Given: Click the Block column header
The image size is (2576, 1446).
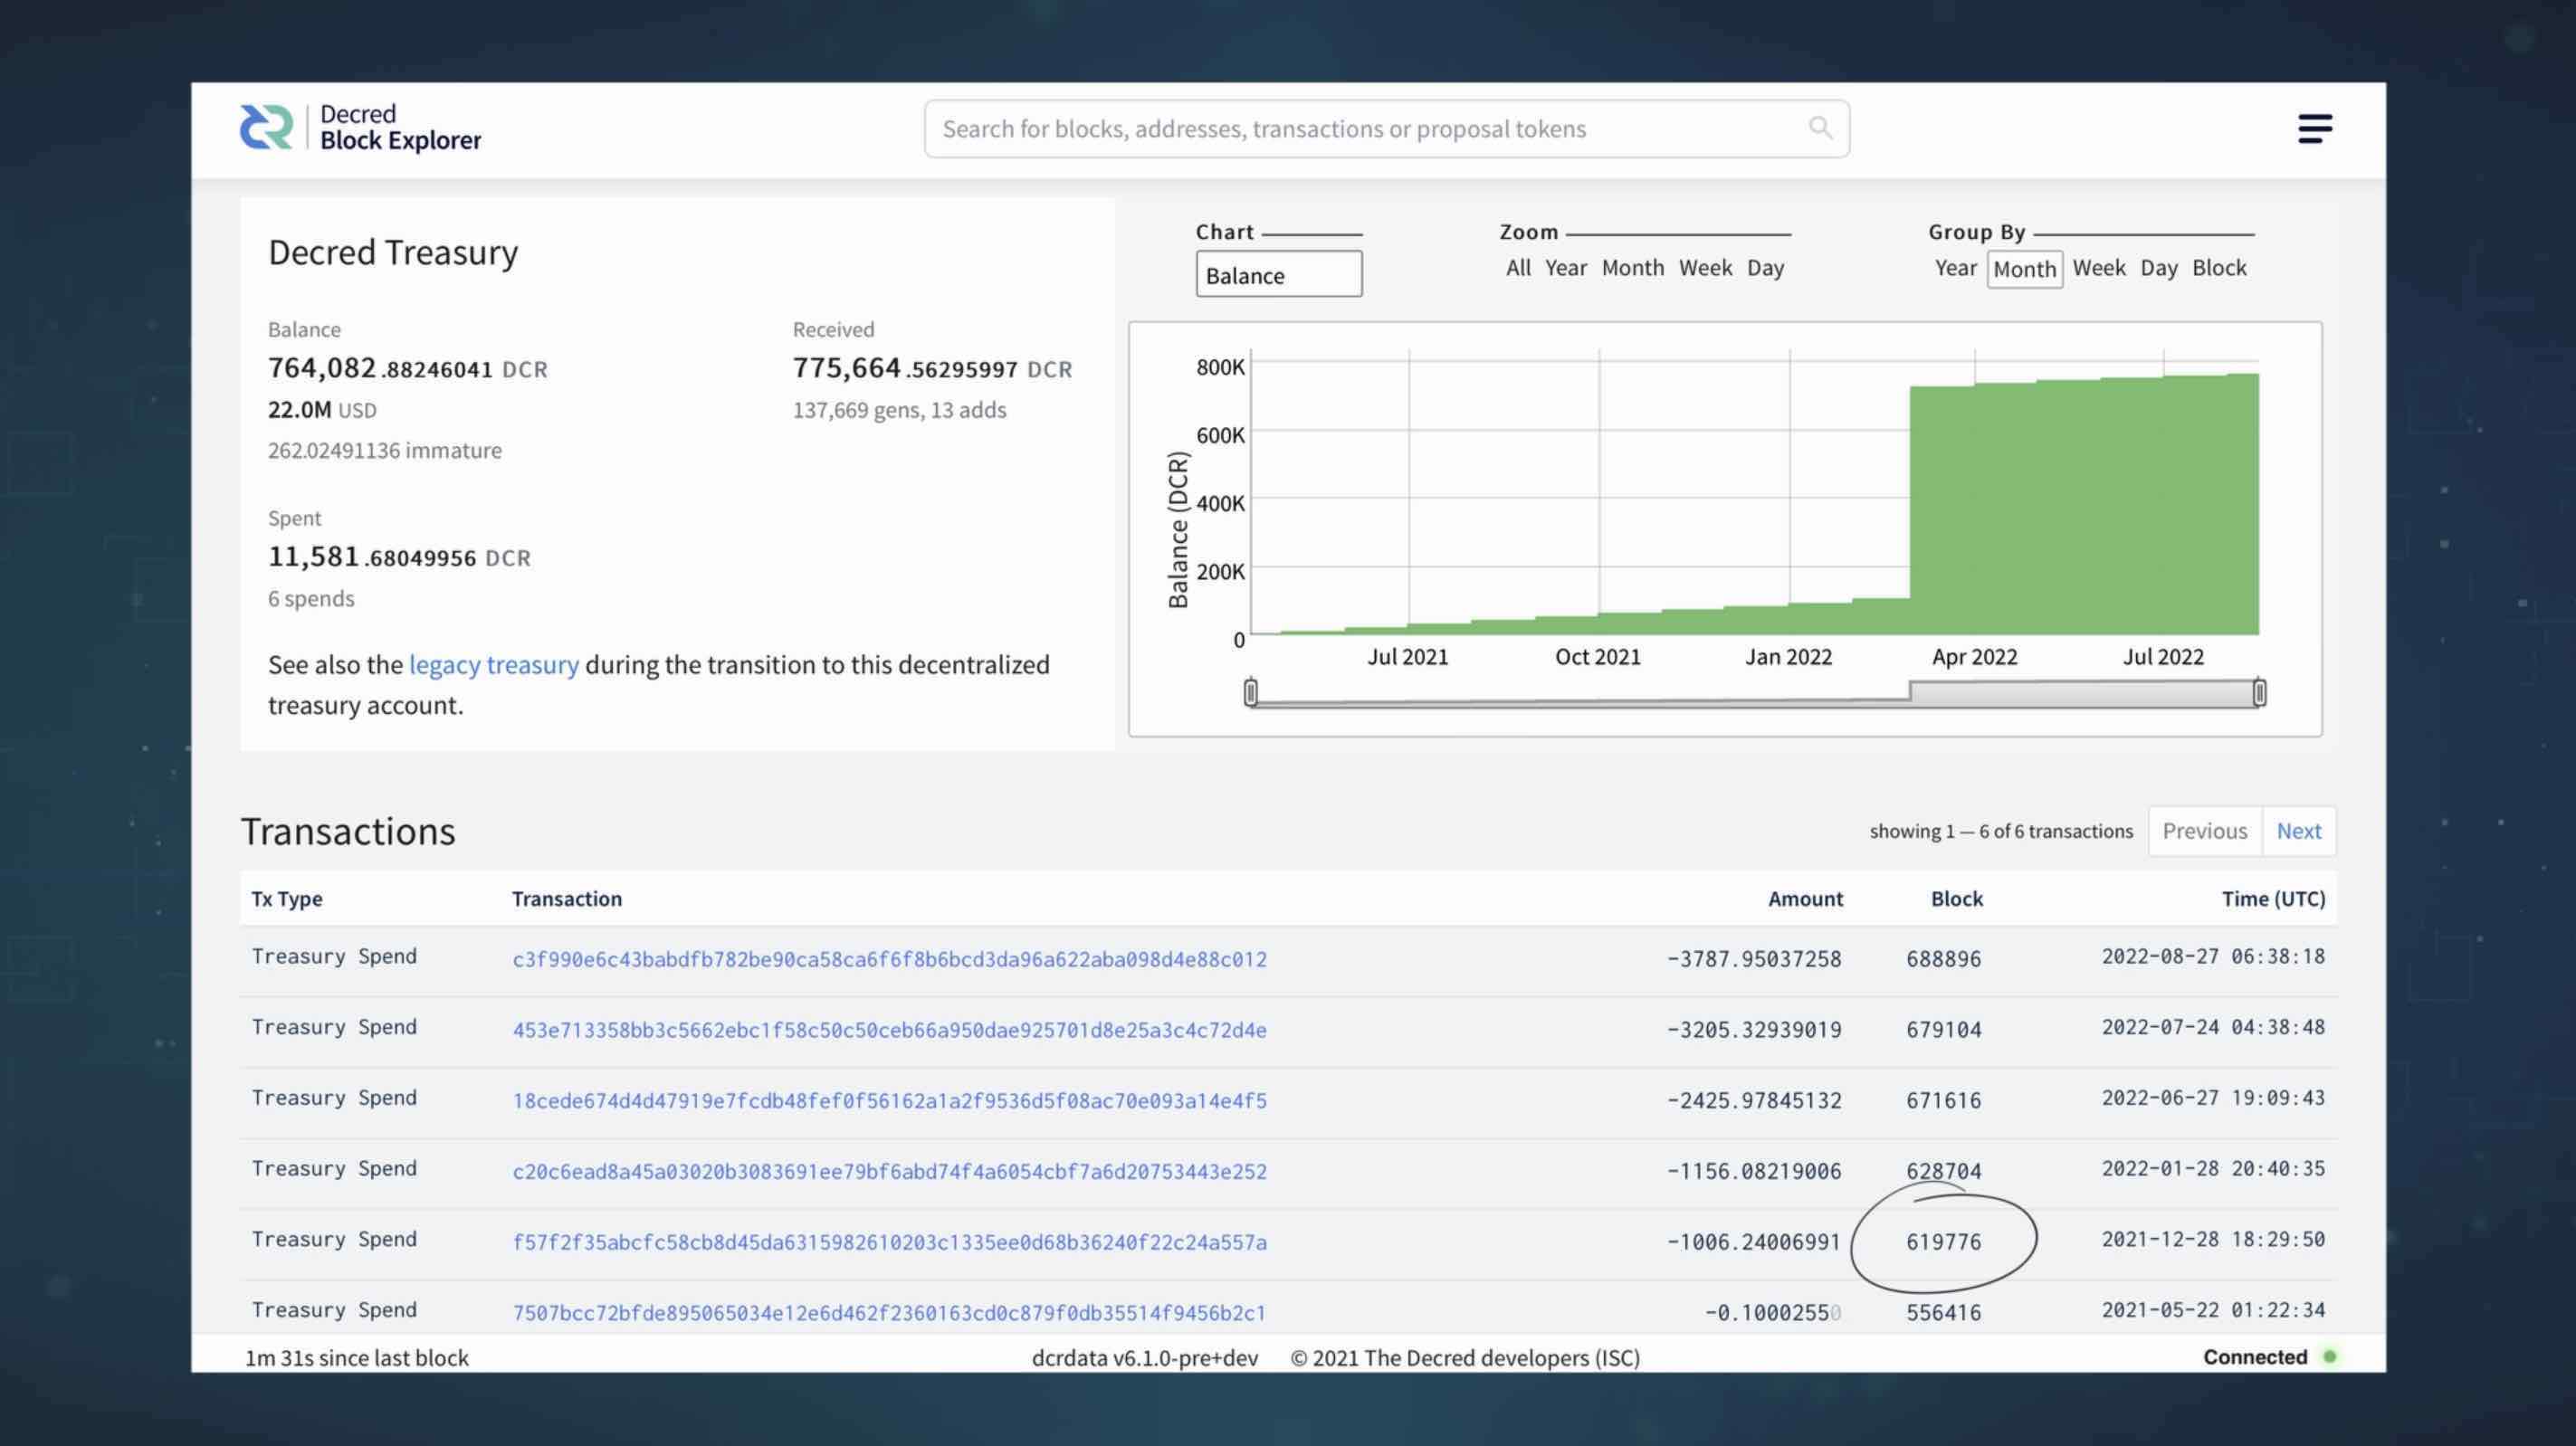Looking at the screenshot, I should (x=1956, y=898).
